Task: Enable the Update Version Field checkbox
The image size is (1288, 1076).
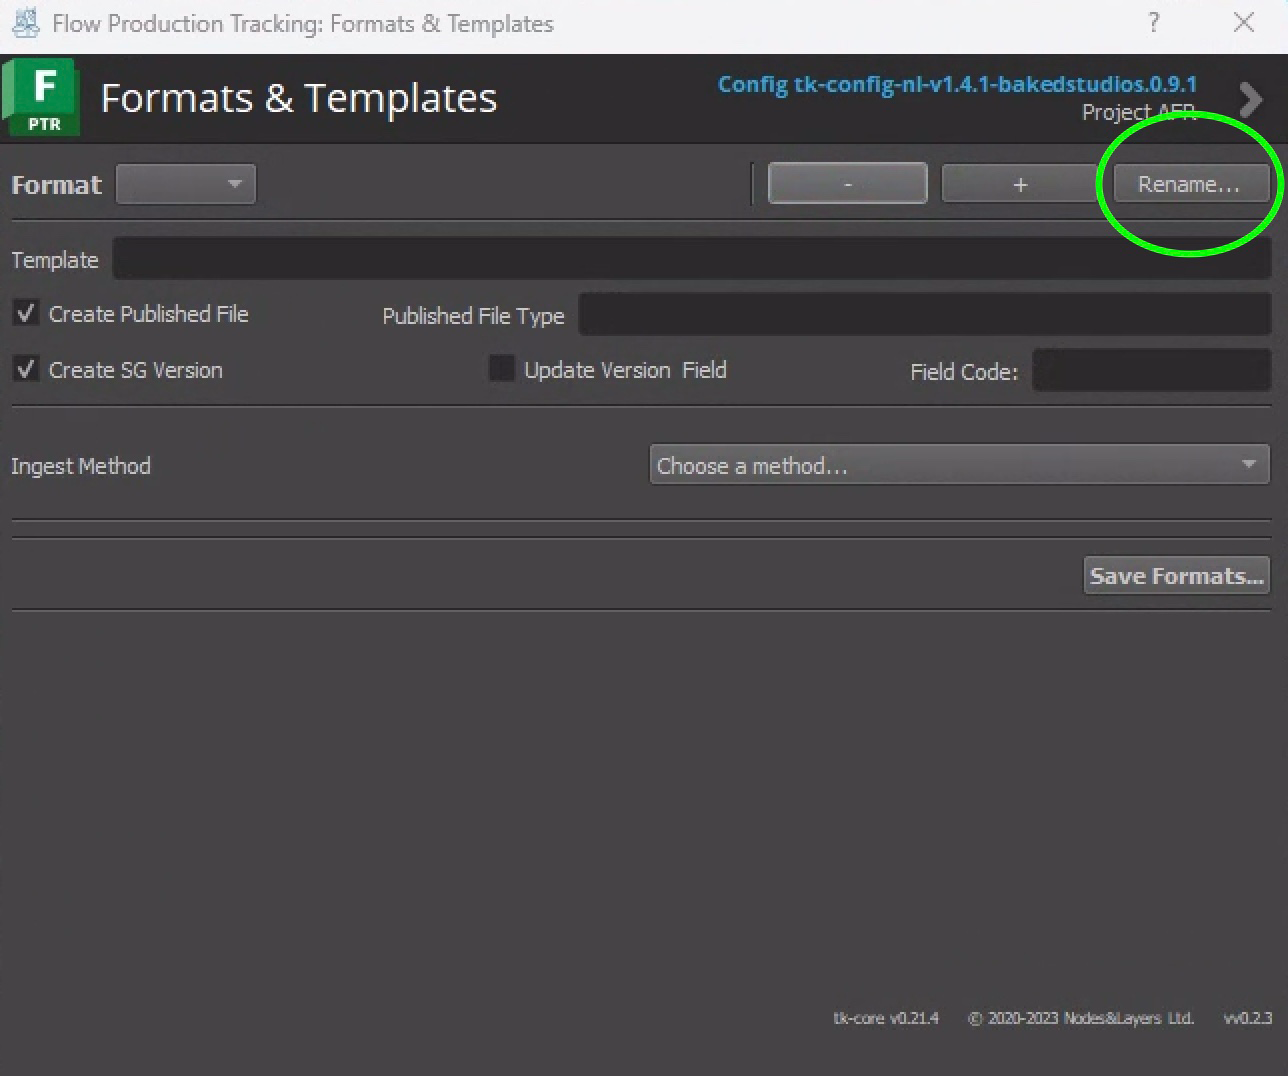Action: point(501,369)
